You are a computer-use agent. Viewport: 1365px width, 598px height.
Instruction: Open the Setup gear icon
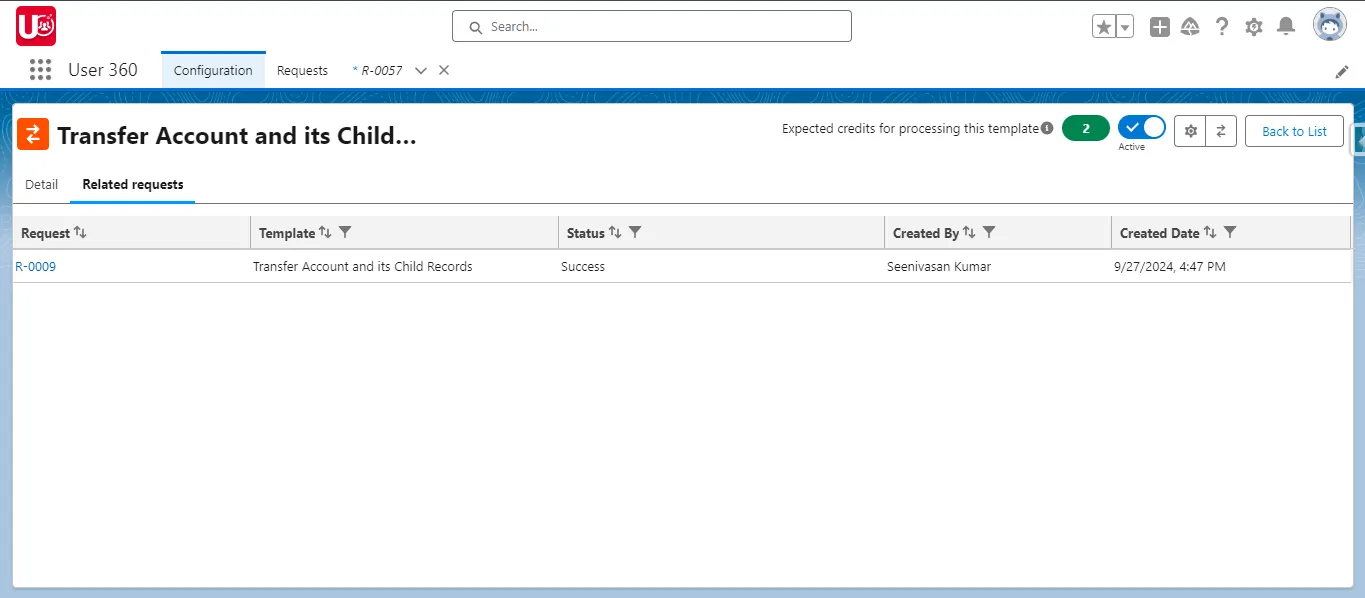1254,27
